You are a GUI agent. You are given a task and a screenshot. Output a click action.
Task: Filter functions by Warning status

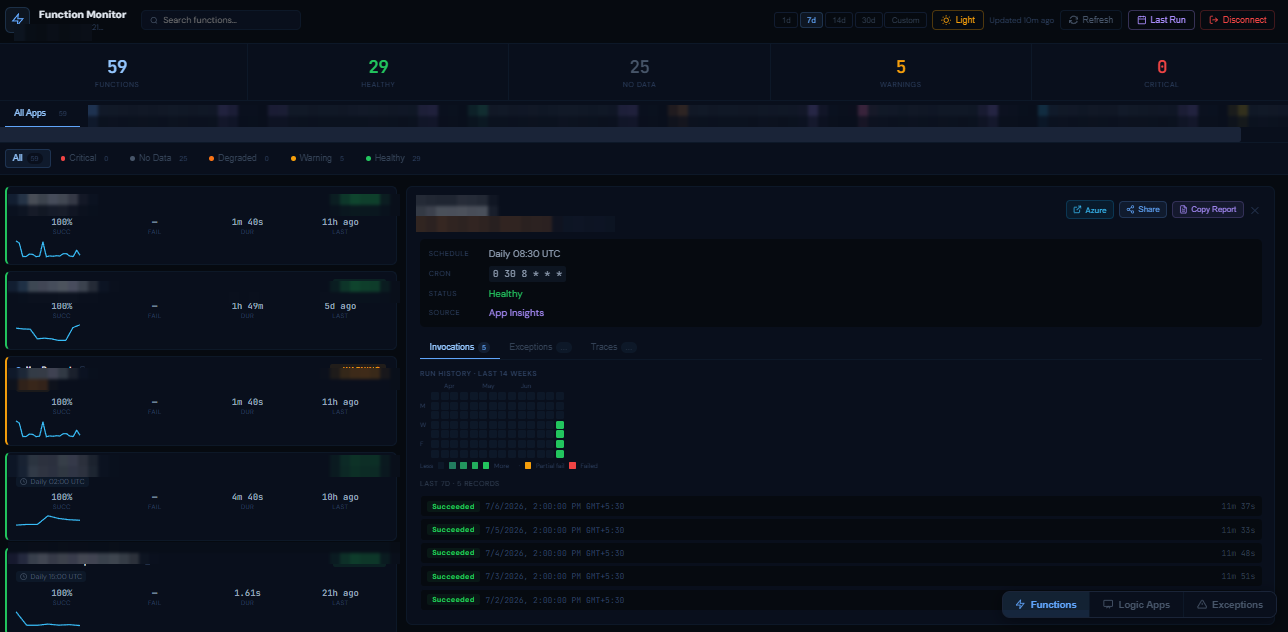tap(317, 158)
